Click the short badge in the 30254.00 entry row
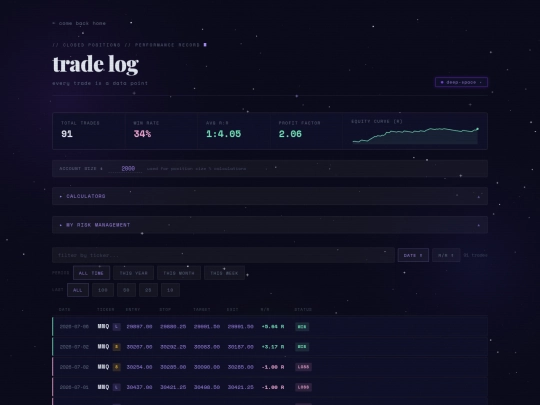Image resolution: width=540 pixels, height=405 pixels. coord(117,367)
